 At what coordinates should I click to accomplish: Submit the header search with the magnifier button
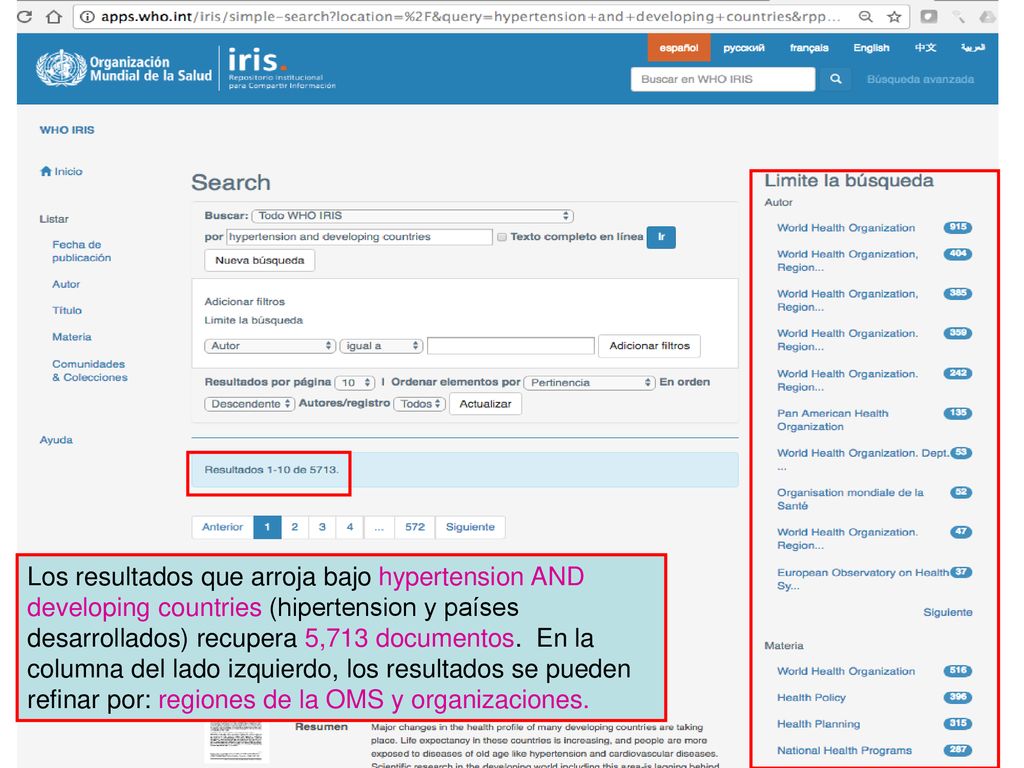(835, 79)
